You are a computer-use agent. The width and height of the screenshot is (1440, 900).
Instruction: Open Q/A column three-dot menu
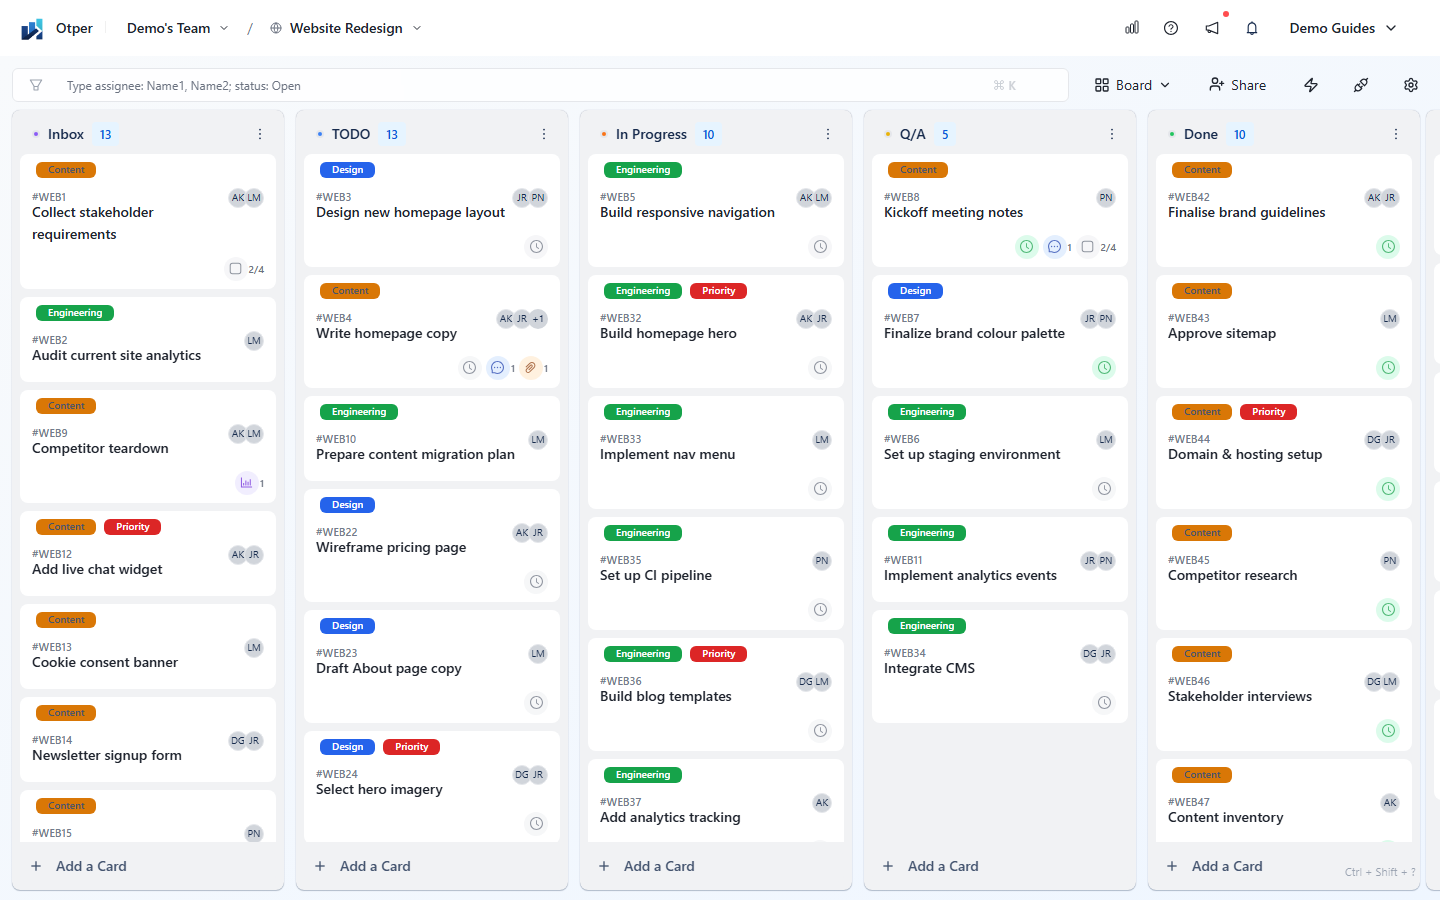click(x=1112, y=134)
